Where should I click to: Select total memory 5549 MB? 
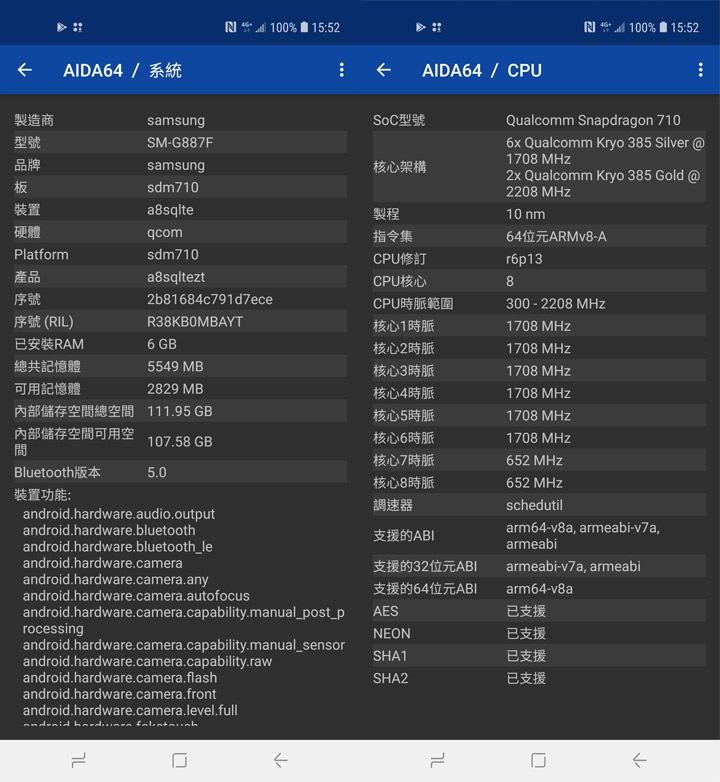point(175,367)
